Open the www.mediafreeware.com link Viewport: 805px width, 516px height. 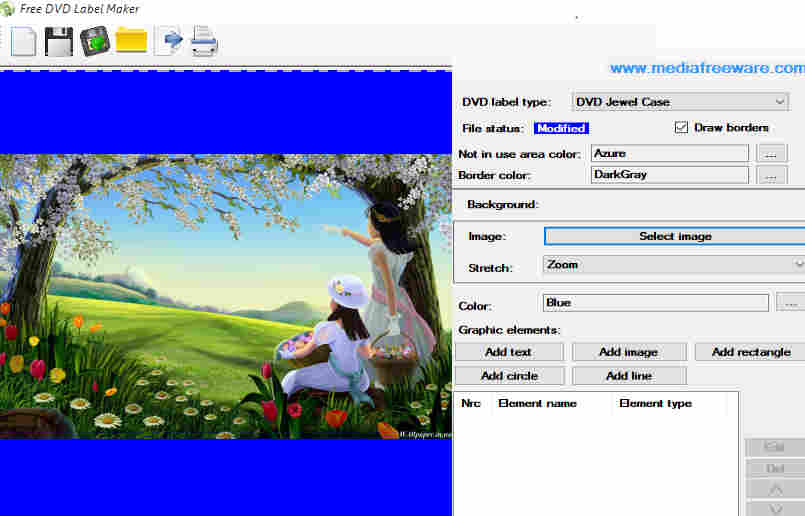pos(707,68)
